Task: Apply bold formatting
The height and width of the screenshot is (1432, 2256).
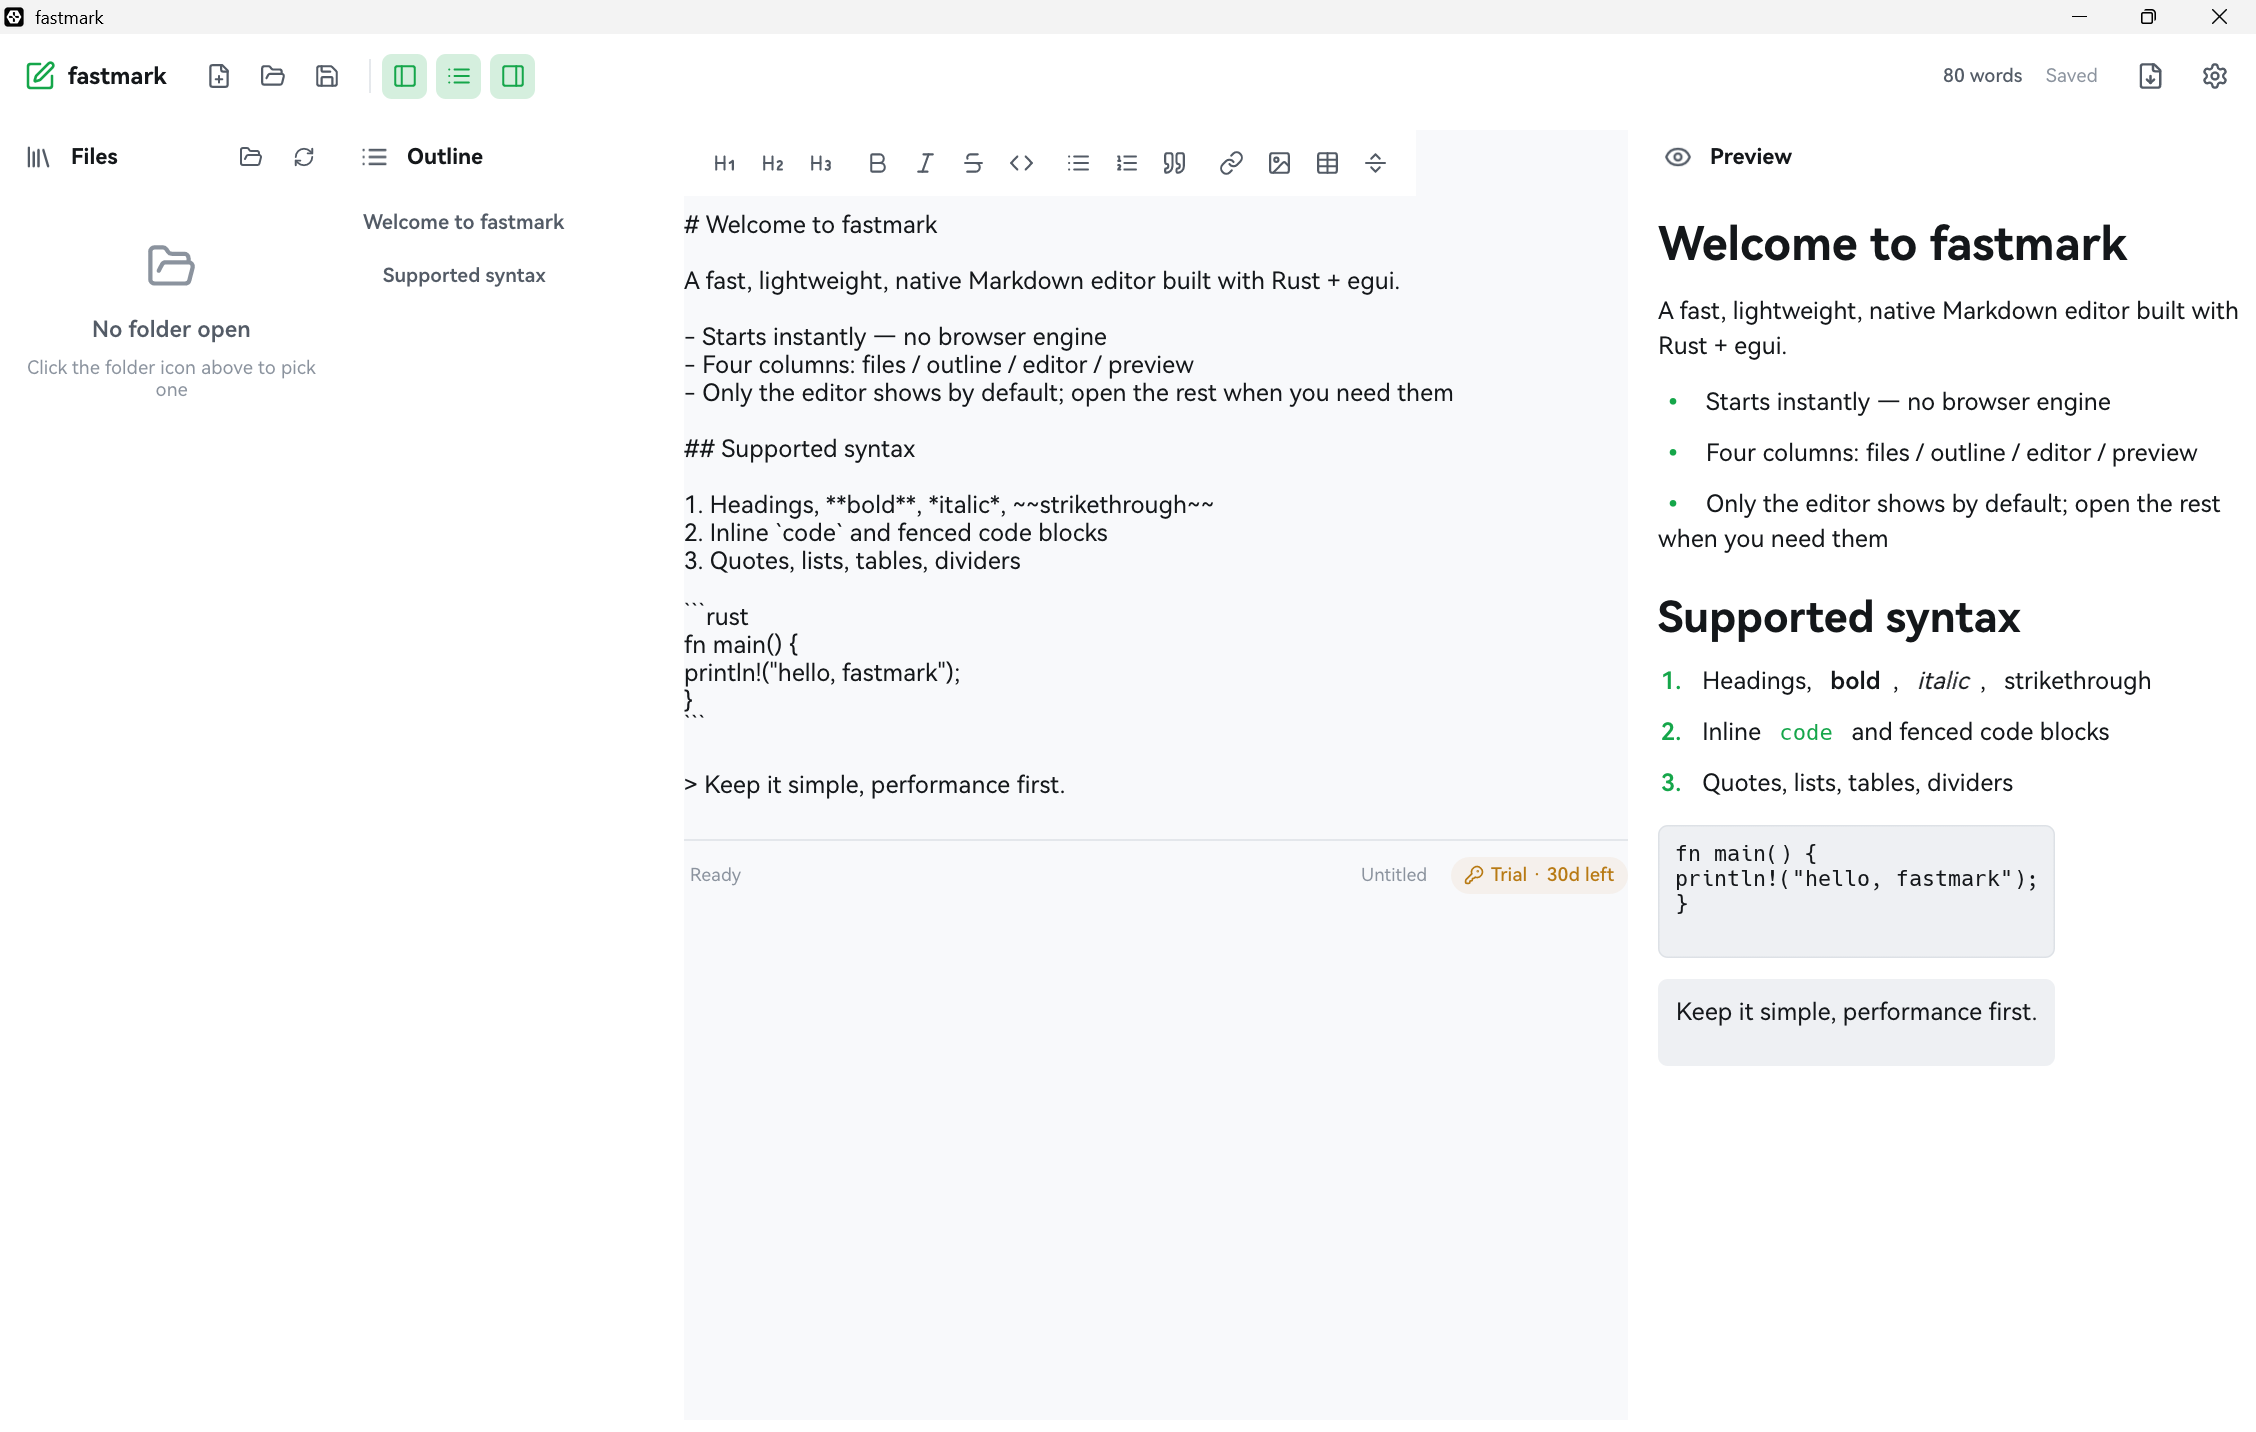Action: tap(877, 163)
